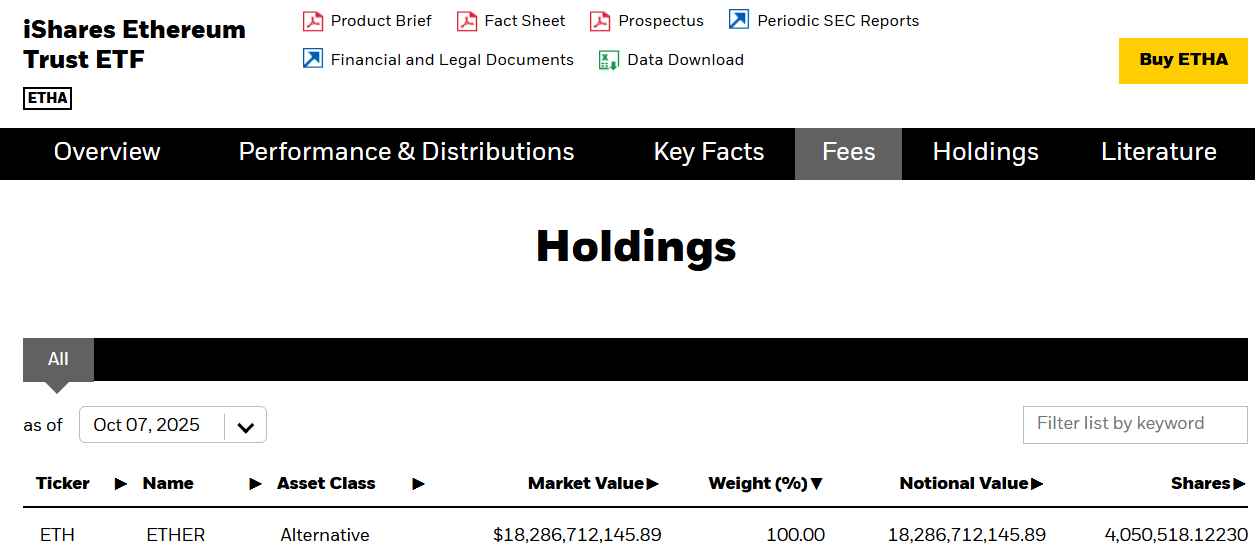Switch to the Key Facts tab
Image resolution: width=1255 pixels, height=554 pixels.
[x=709, y=152]
